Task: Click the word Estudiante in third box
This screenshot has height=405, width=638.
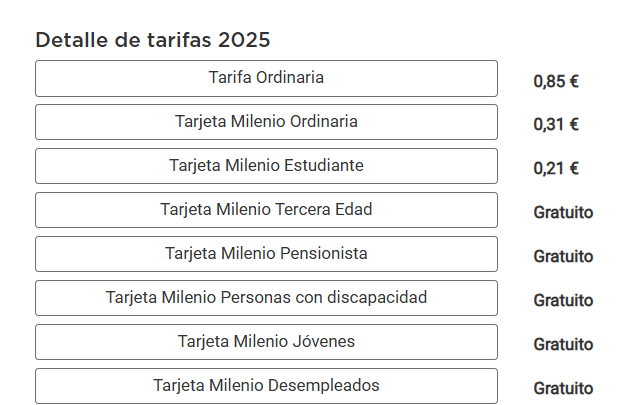Action: pos(323,166)
